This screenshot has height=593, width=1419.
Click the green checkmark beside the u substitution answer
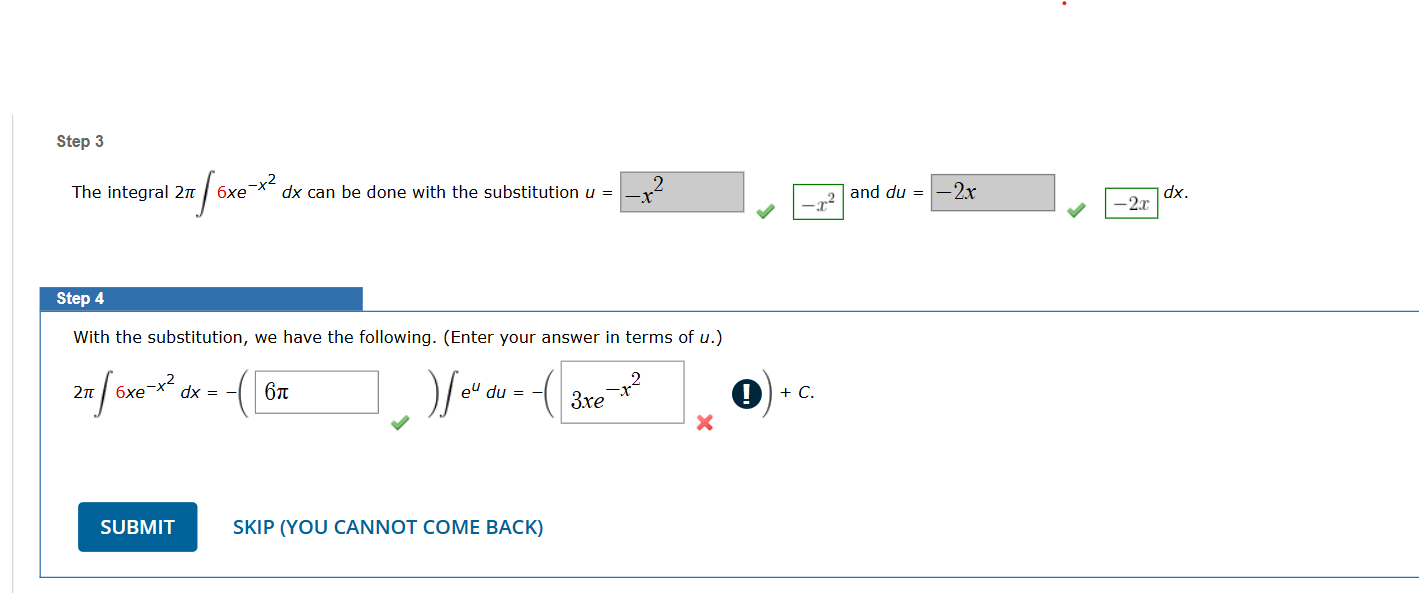pyautogui.click(x=766, y=211)
